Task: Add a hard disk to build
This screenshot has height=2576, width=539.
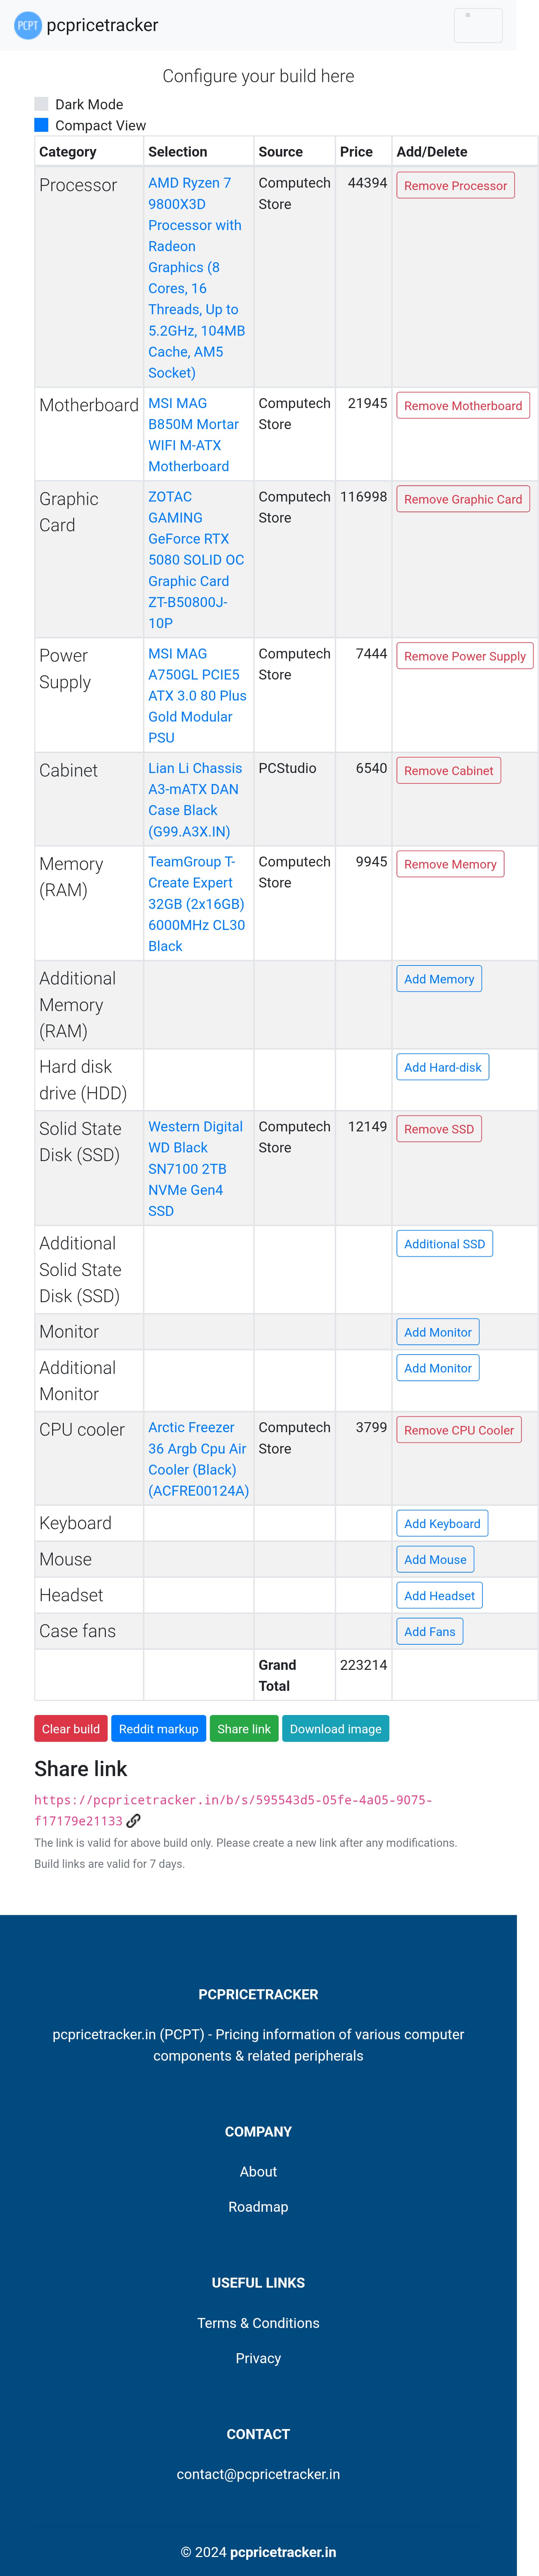Action: 442,1067
